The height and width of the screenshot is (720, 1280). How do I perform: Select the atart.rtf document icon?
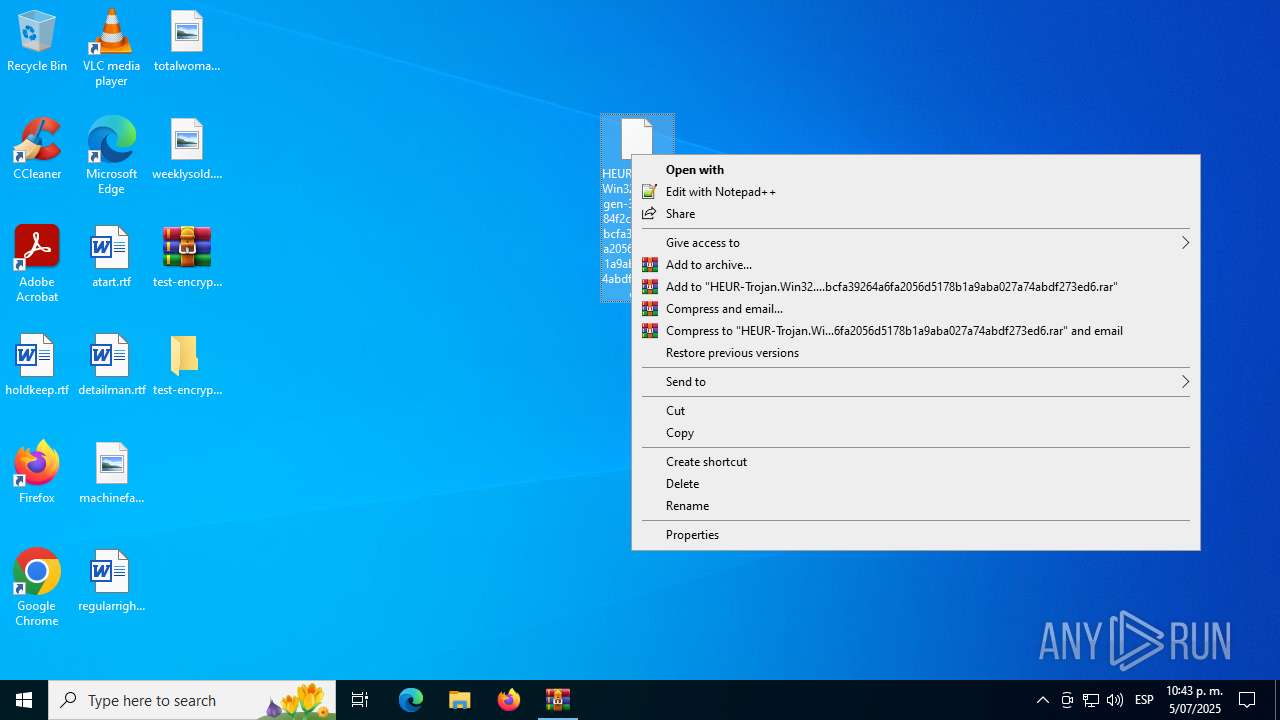pyautogui.click(x=111, y=257)
